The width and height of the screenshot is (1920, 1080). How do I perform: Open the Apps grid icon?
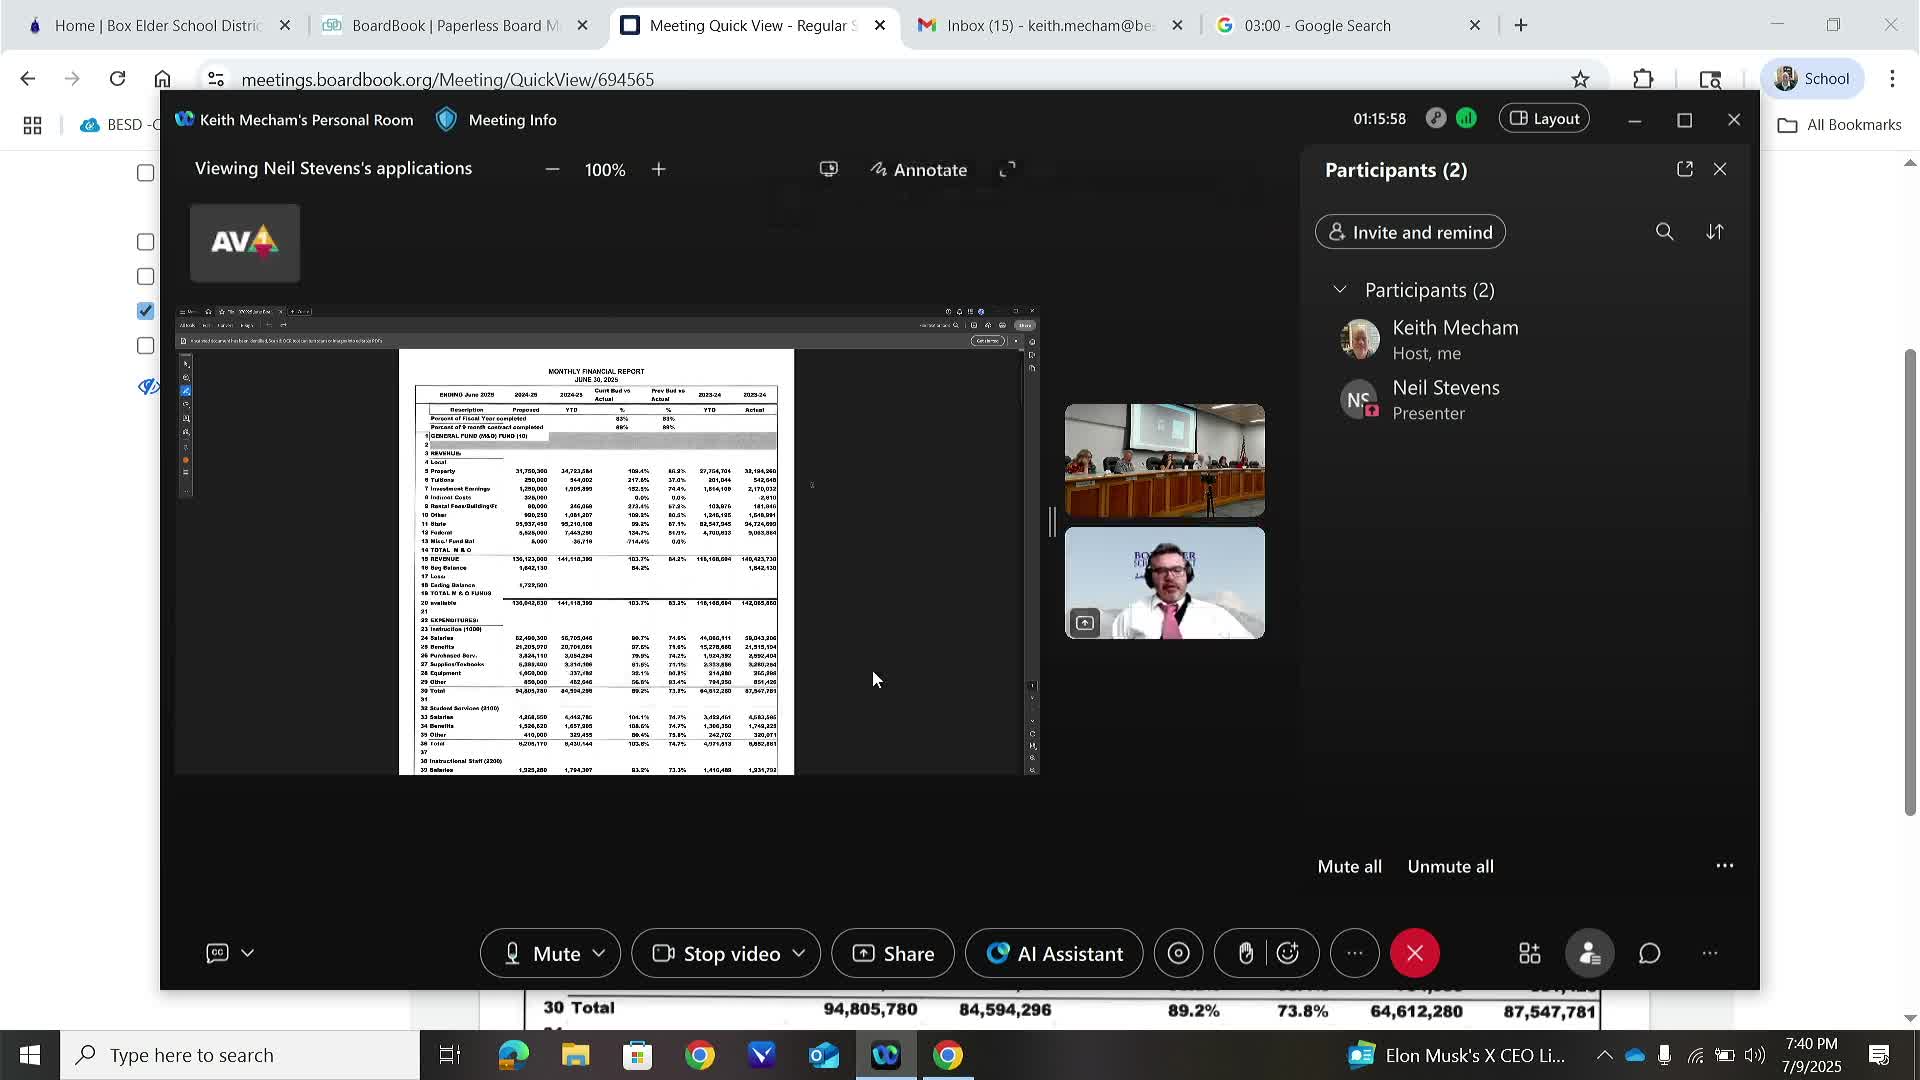click(1530, 953)
